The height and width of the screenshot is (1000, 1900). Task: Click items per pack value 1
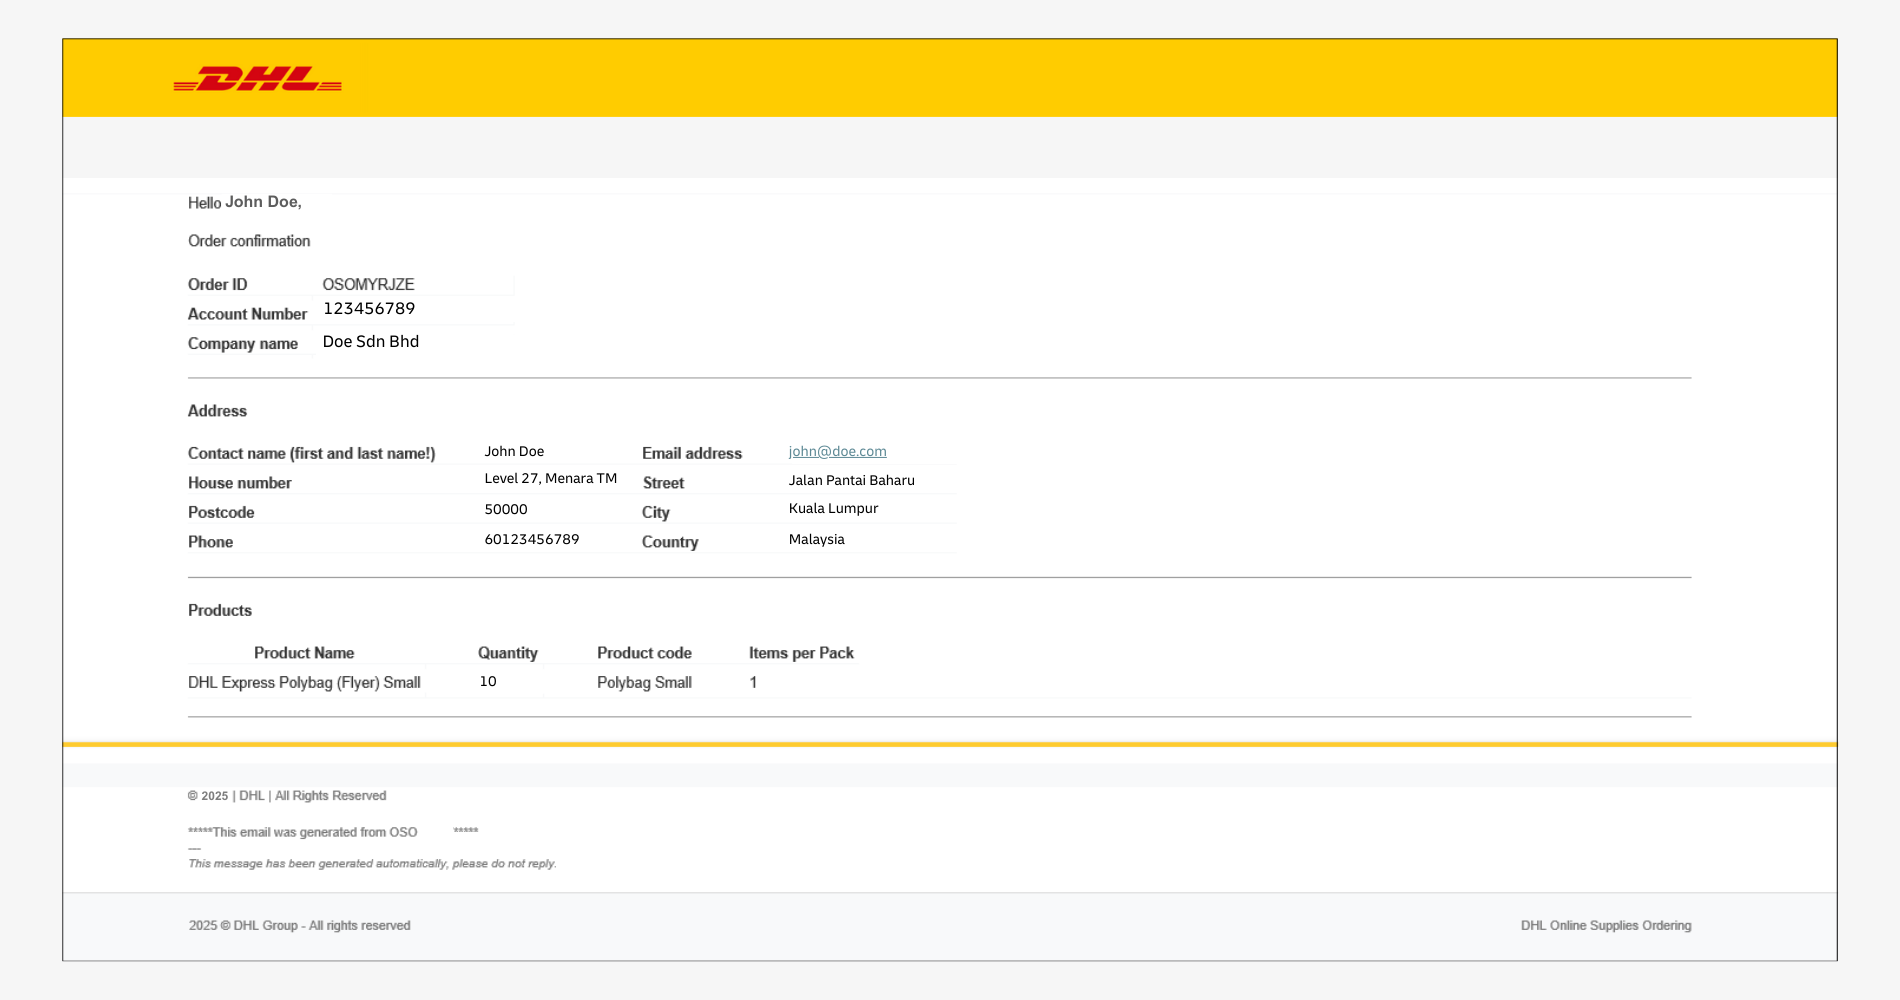click(753, 682)
